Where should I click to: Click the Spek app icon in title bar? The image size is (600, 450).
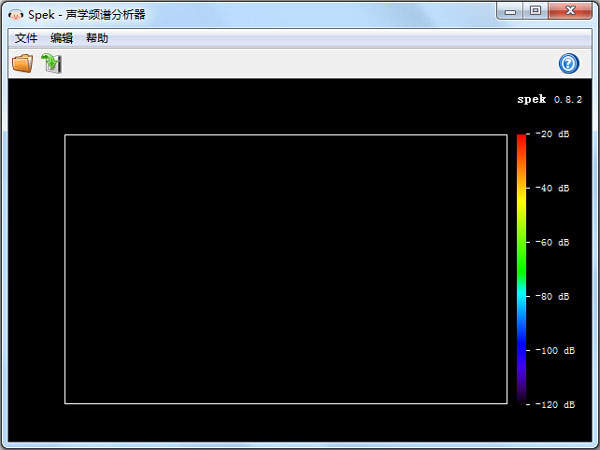click(16, 13)
